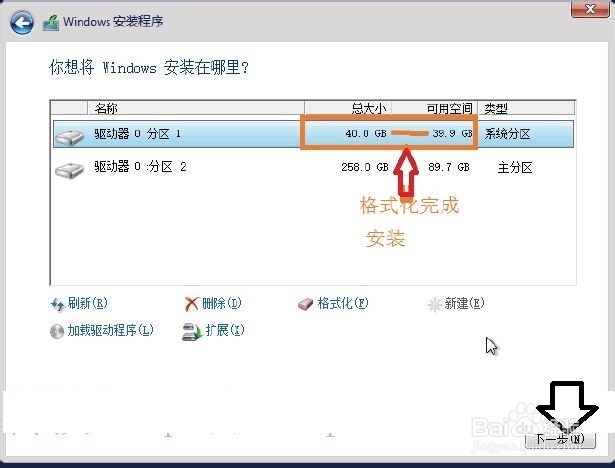
Task: Format partition via 格式化(F) link
Action: (x=343, y=303)
